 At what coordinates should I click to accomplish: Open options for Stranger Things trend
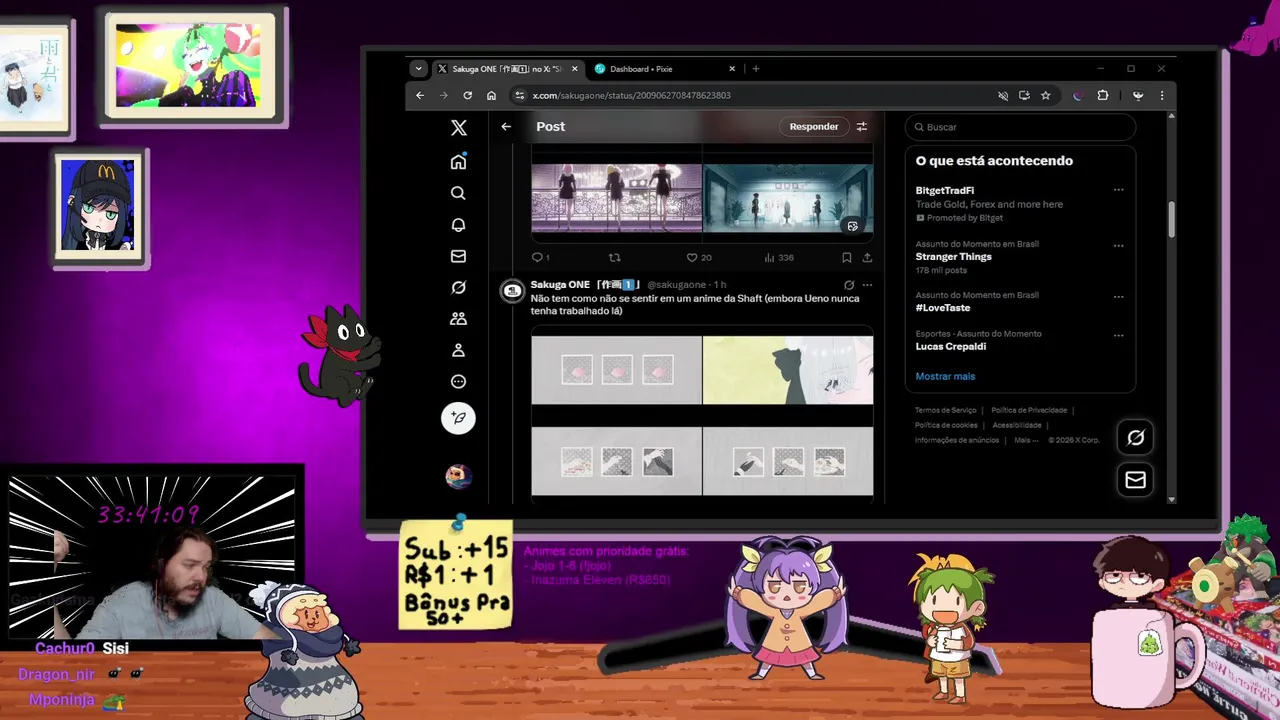[1119, 245]
